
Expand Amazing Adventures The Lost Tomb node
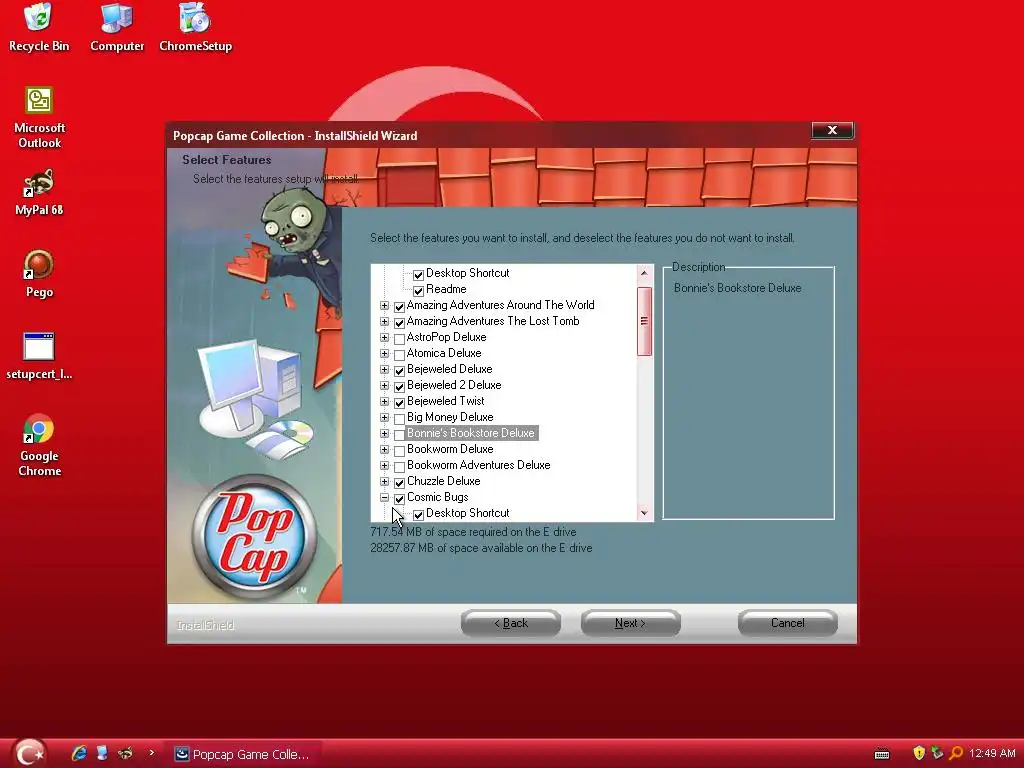click(x=385, y=321)
